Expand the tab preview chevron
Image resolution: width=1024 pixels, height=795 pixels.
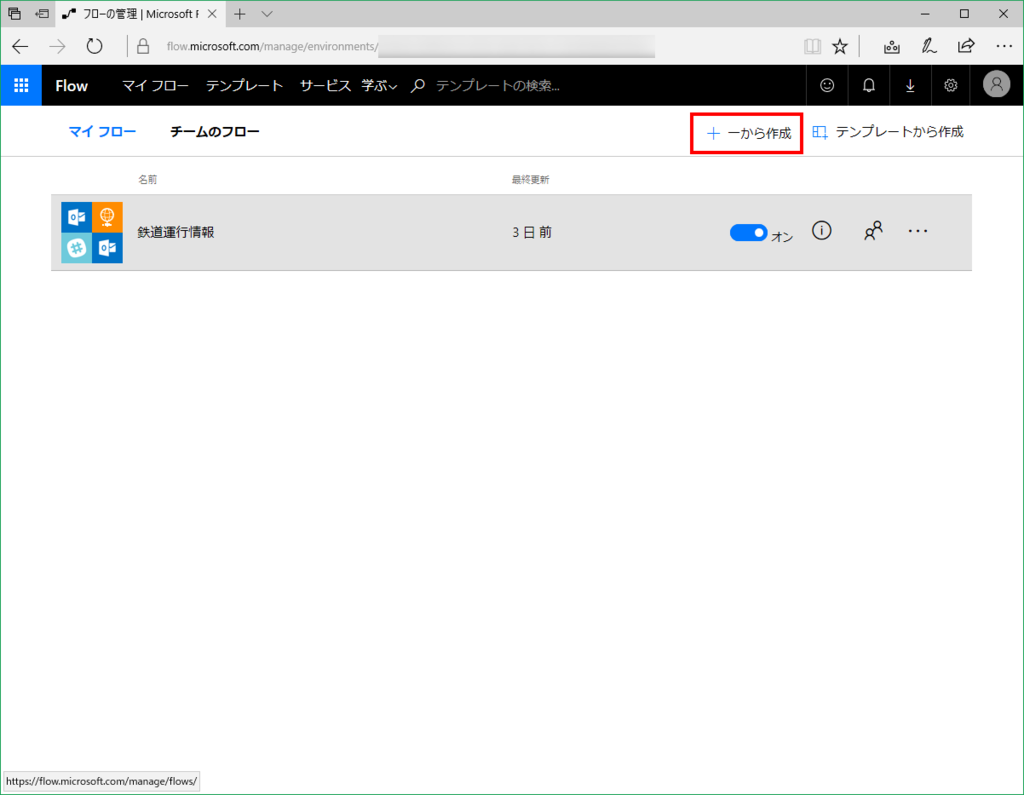267,14
